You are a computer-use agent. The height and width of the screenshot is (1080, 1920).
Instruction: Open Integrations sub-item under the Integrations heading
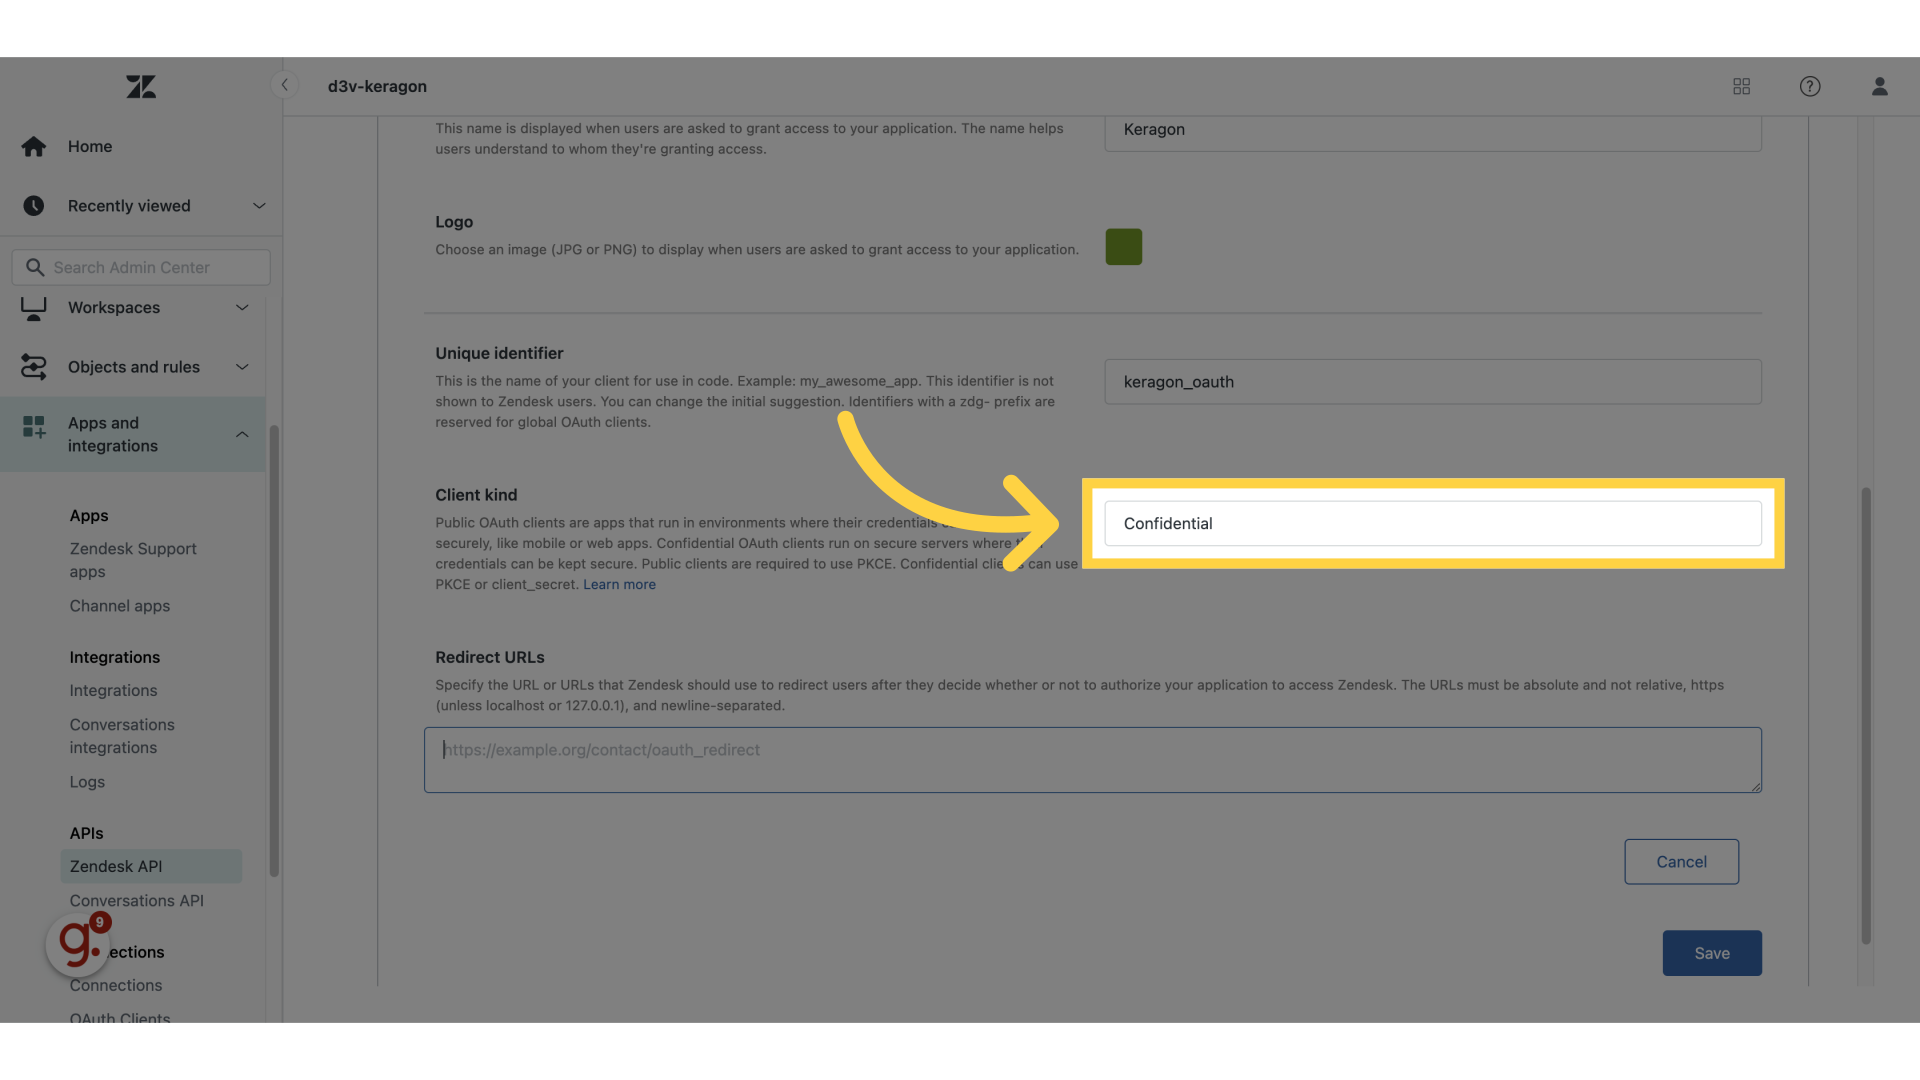pyautogui.click(x=113, y=691)
